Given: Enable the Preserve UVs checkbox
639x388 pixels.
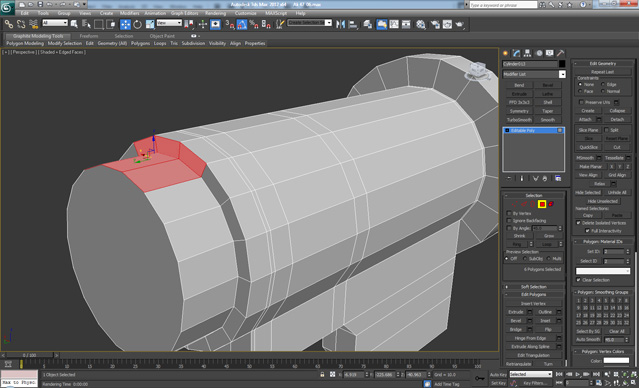Looking at the screenshot, I should point(581,102).
